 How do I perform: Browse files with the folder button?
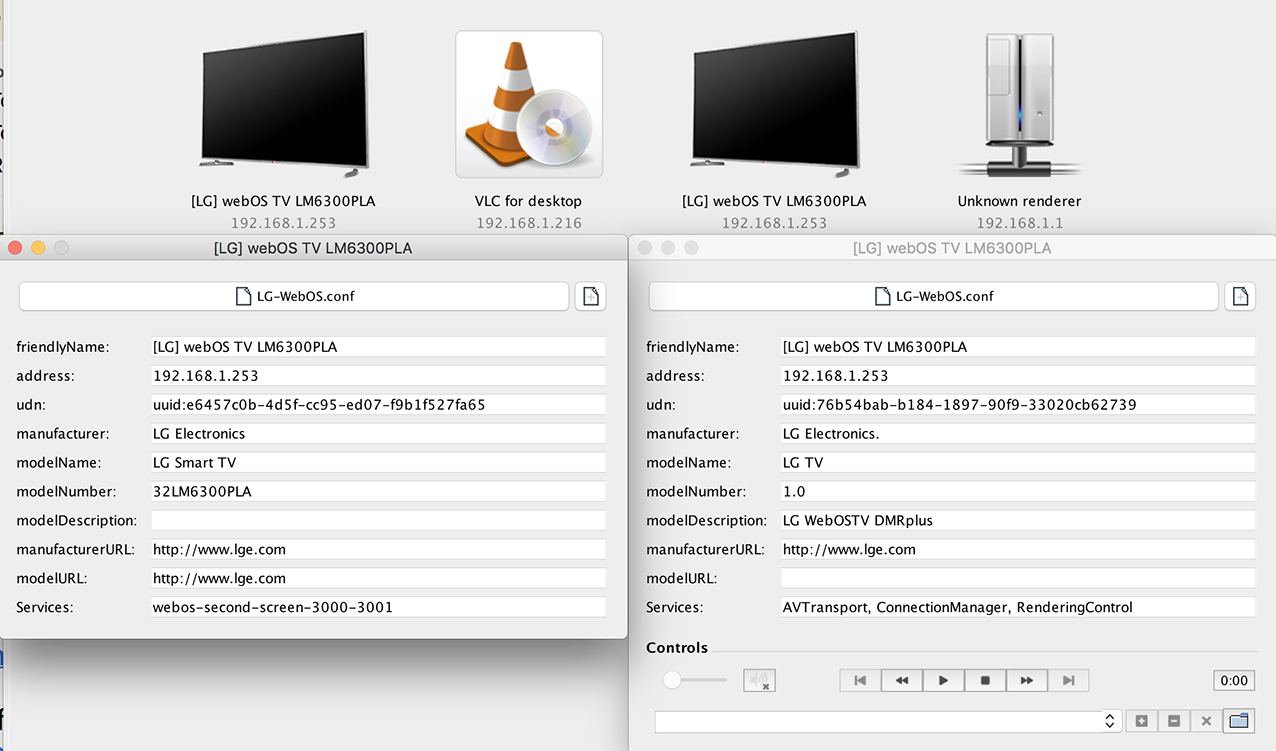coord(1240,721)
